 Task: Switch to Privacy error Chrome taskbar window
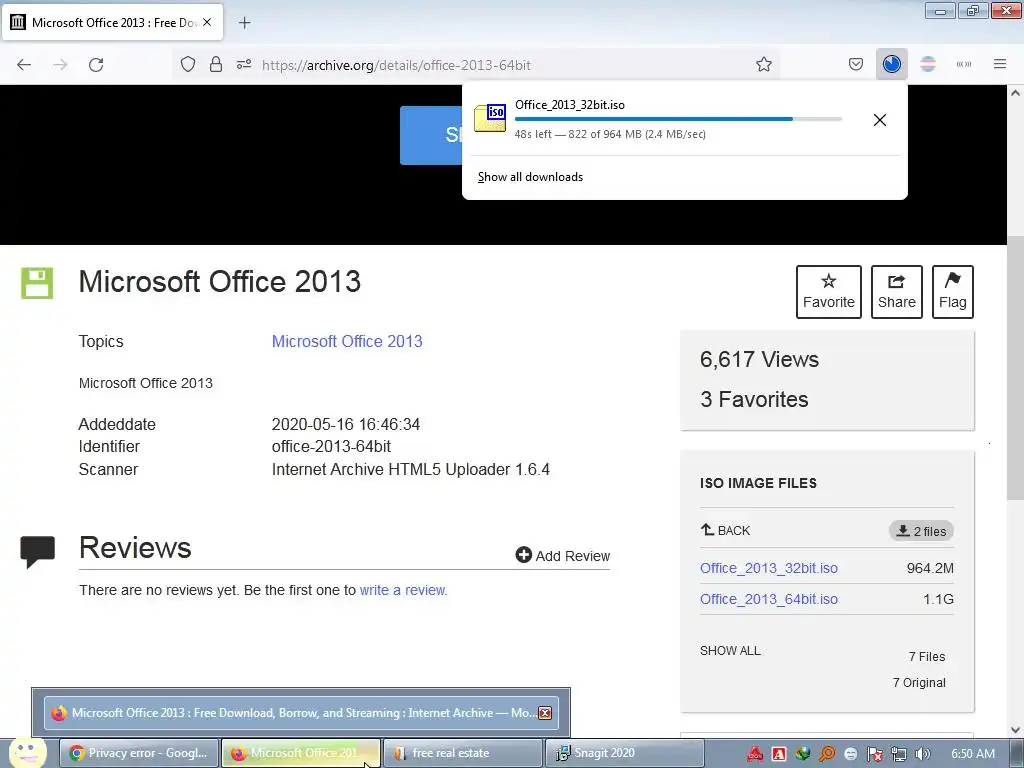(138, 753)
